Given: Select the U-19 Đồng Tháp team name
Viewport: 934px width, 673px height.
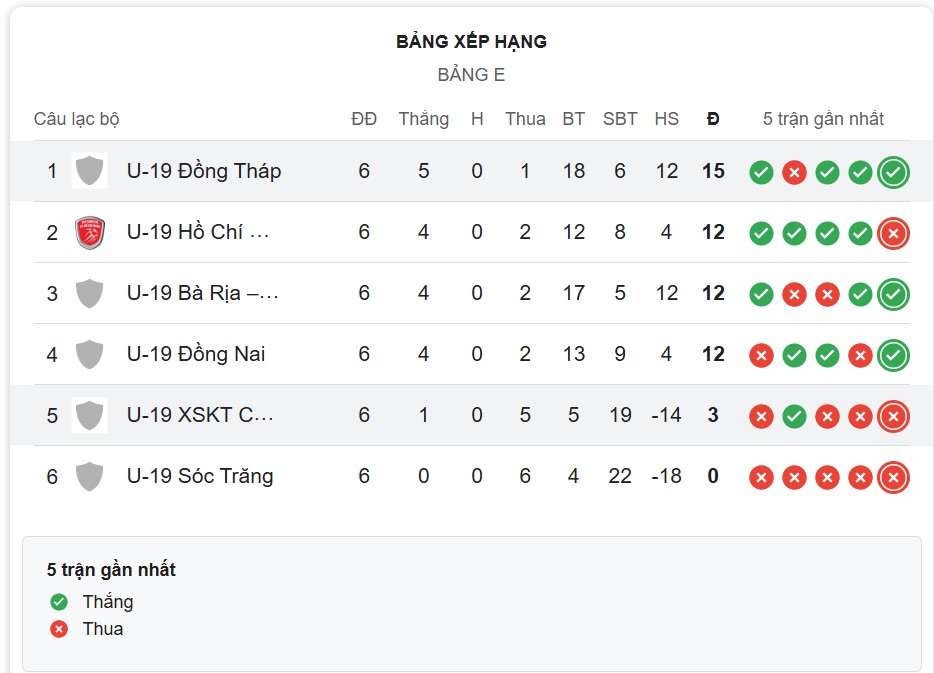Looking at the screenshot, I should [203, 171].
